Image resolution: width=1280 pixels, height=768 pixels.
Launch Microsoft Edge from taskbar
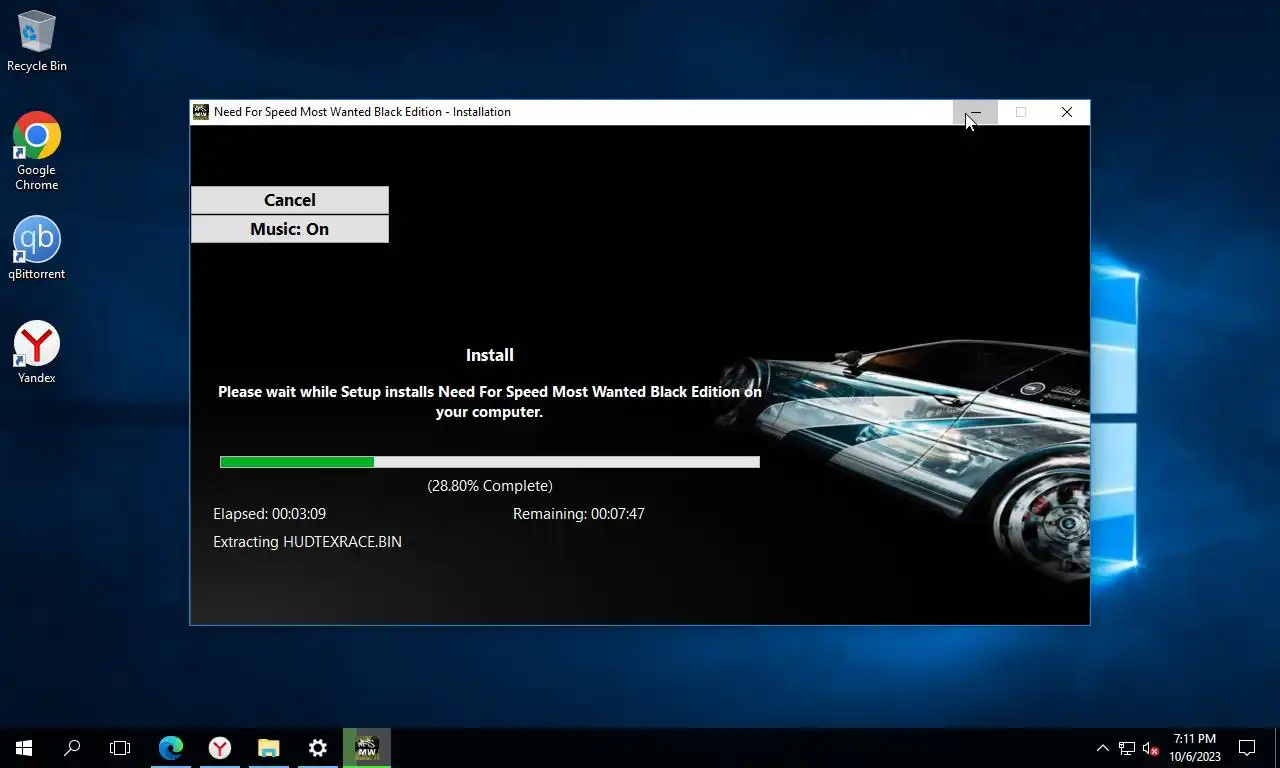pyautogui.click(x=171, y=748)
